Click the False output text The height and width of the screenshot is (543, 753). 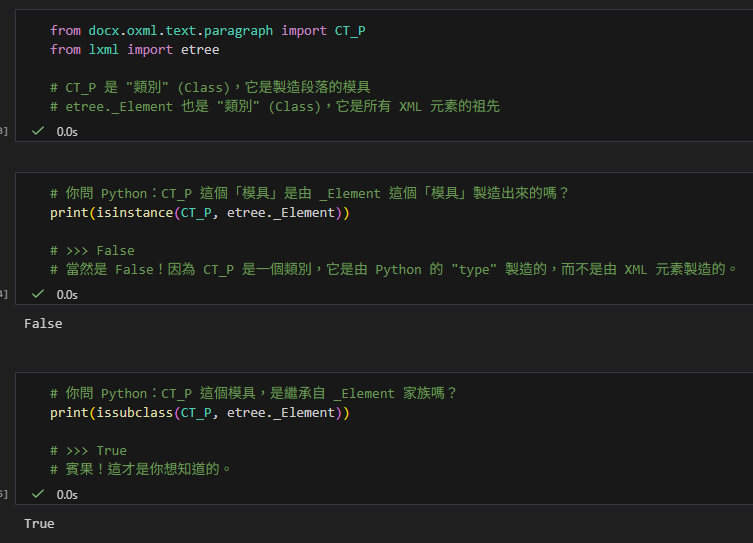coord(43,323)
